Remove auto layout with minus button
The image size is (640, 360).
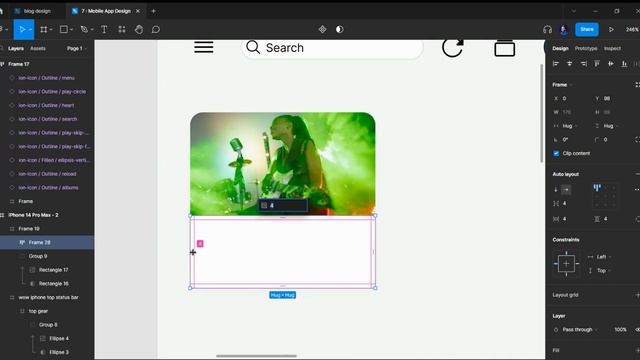point(638,174)
